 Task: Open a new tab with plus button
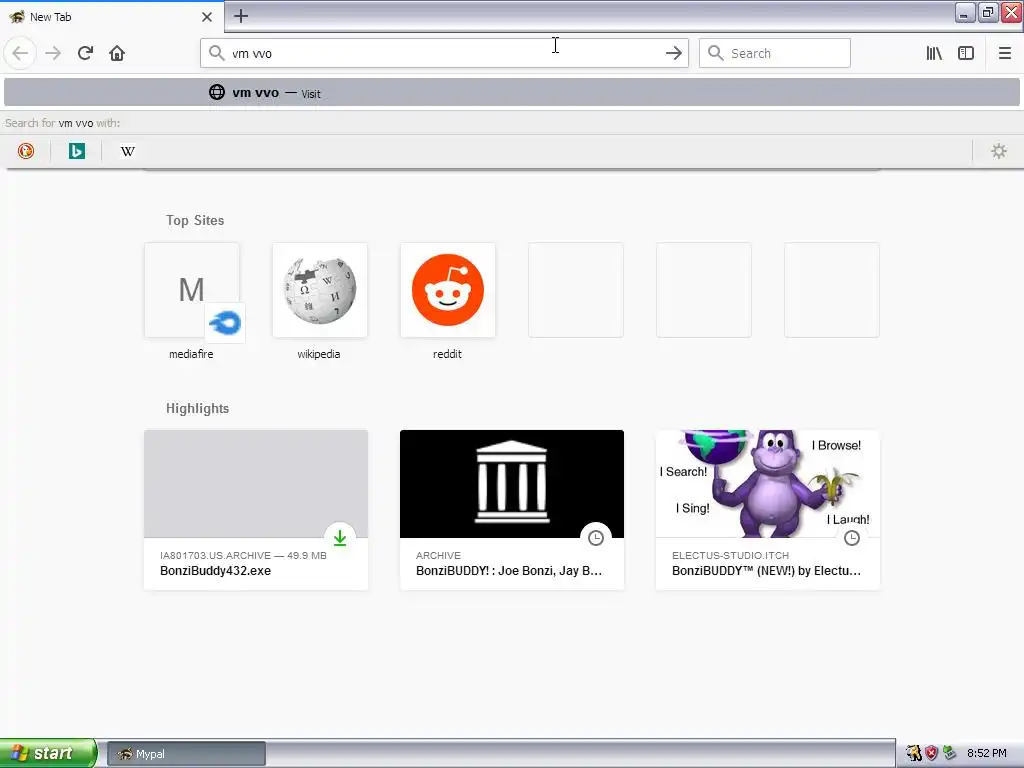point(241,16)
